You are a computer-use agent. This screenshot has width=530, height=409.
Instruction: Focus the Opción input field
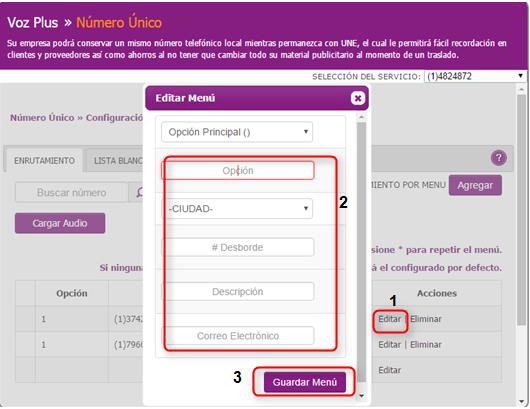pyautogui.click(x=238, y=170)
